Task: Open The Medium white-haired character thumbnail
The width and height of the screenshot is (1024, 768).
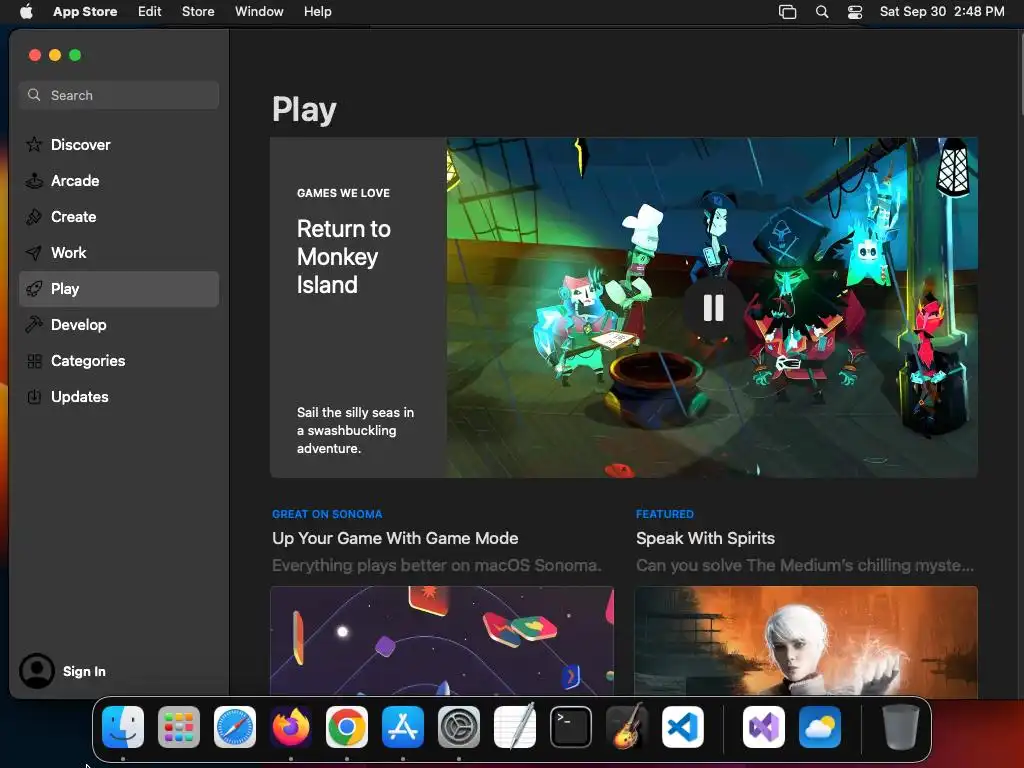Action: pos(806,641)
